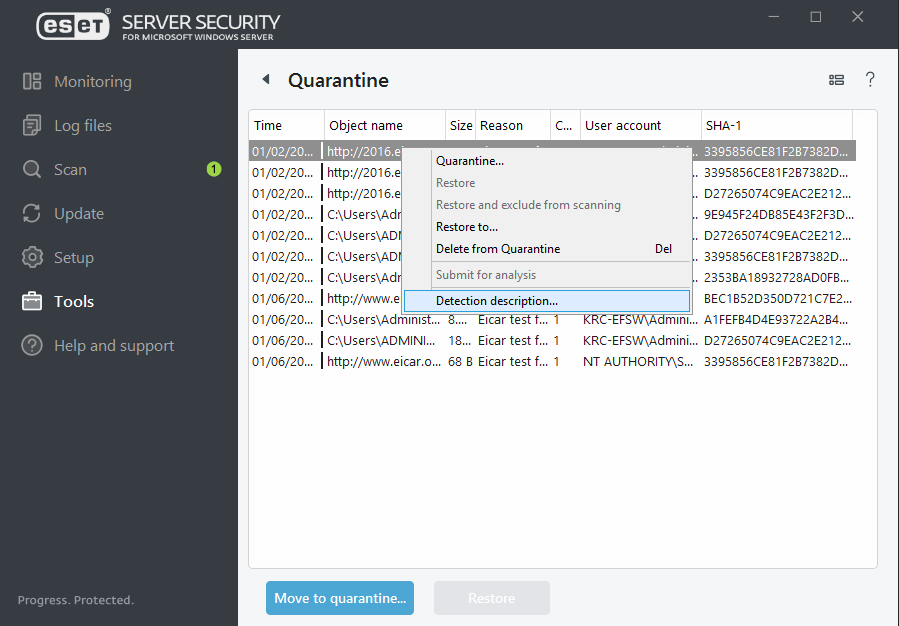
Task: Click the question mark help icon
Action: [870, 80]
